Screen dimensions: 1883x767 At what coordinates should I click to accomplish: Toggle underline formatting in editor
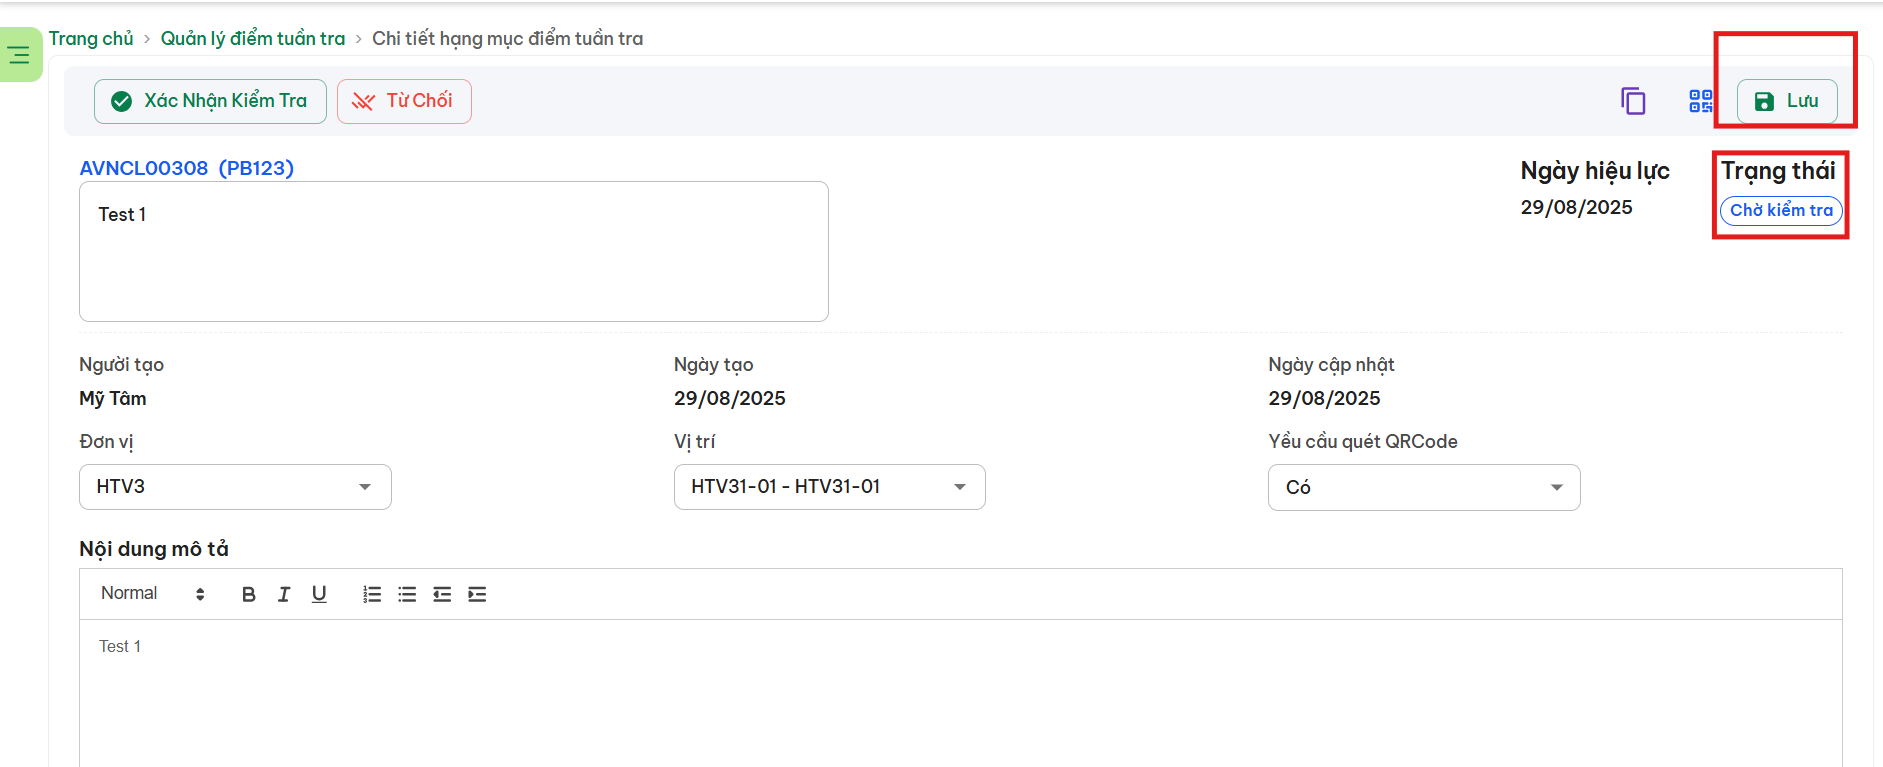click(x=319, y=594)
